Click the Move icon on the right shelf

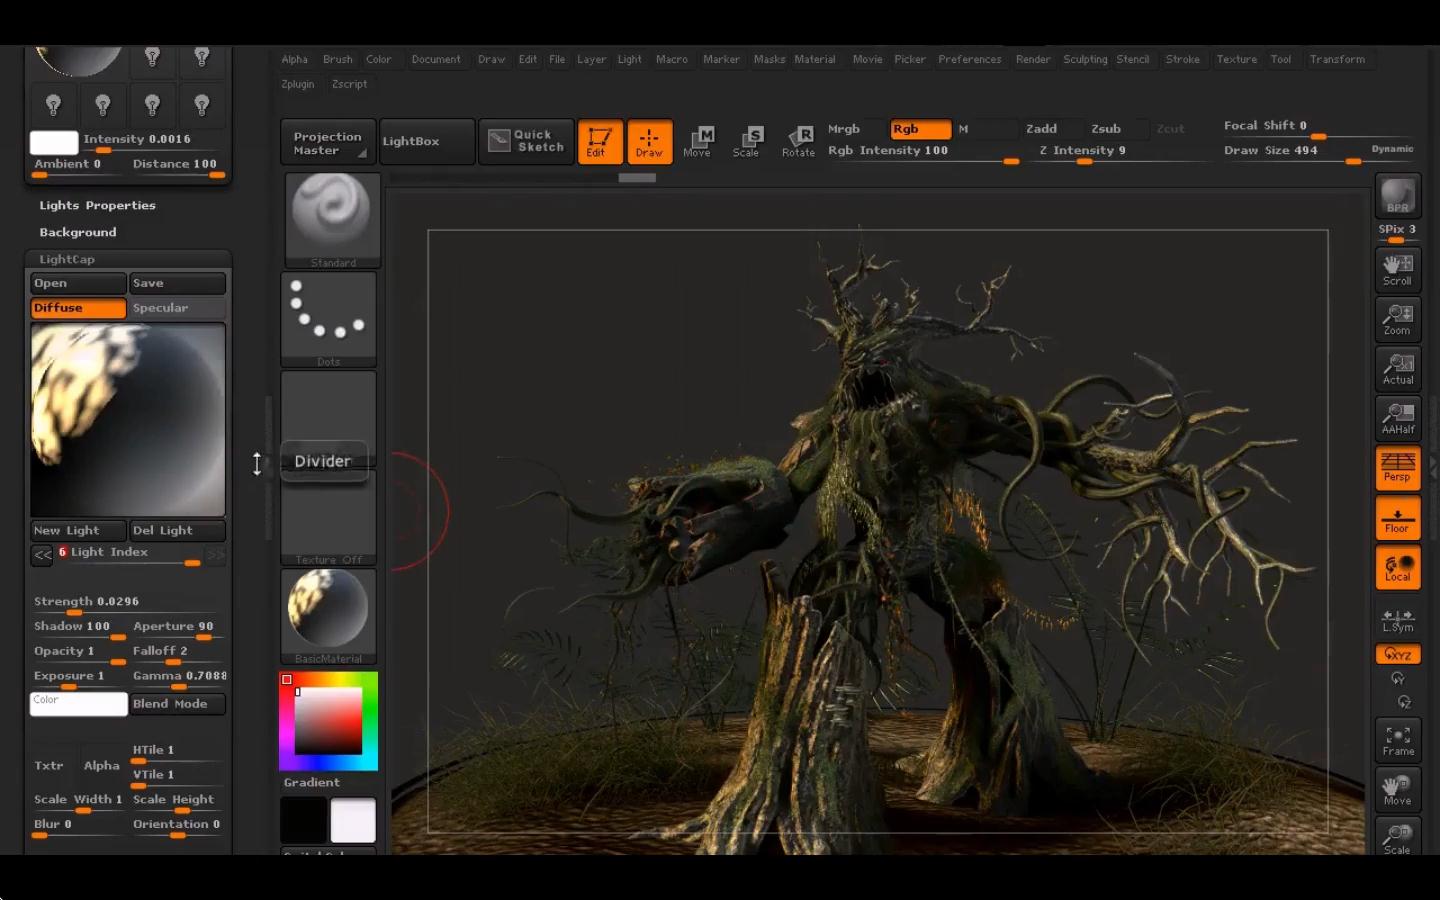click(x=1398, y=789)
